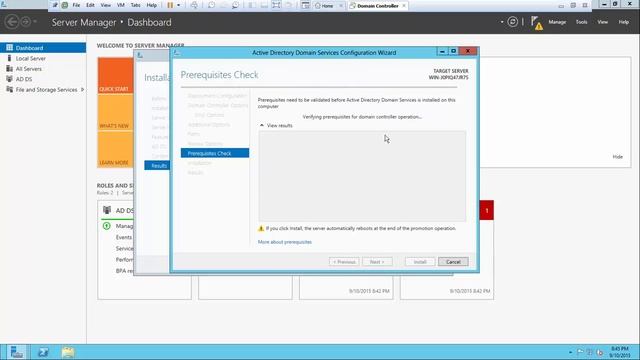The height and width of the screenshot is (360, 640).
Task: Click the AD DS role tile icon
Action: tap(107, 210)
